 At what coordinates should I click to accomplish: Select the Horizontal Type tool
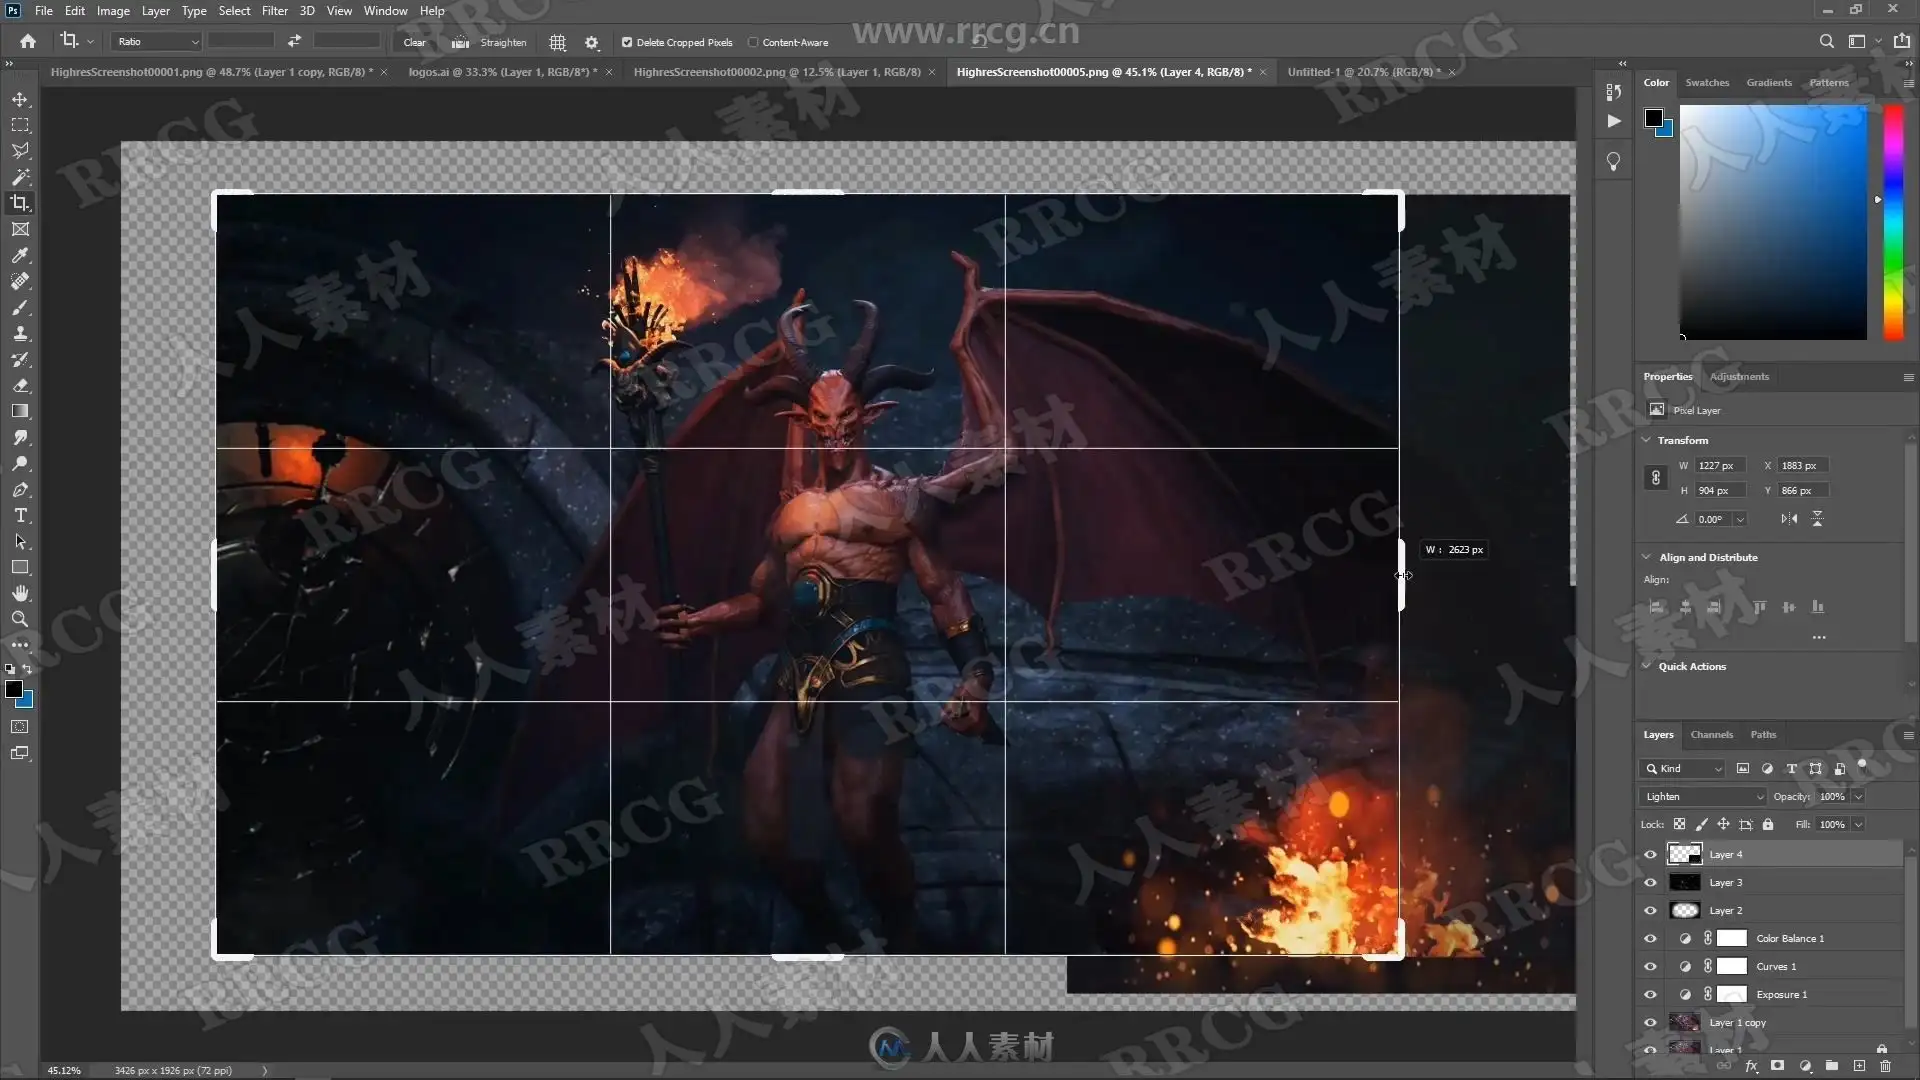coord(20,516)
